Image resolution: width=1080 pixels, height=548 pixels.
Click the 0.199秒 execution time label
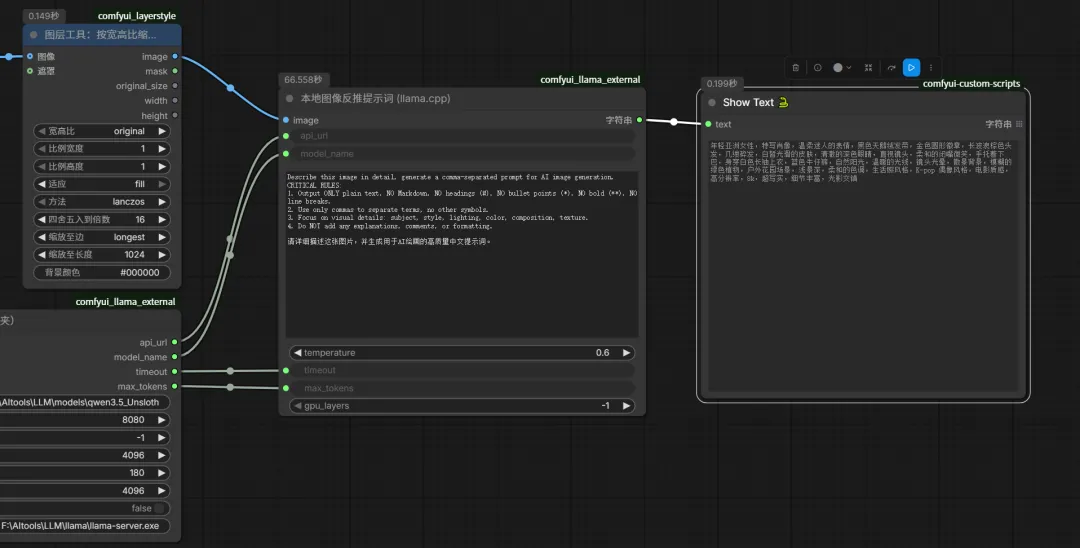[x=722, y=84]
